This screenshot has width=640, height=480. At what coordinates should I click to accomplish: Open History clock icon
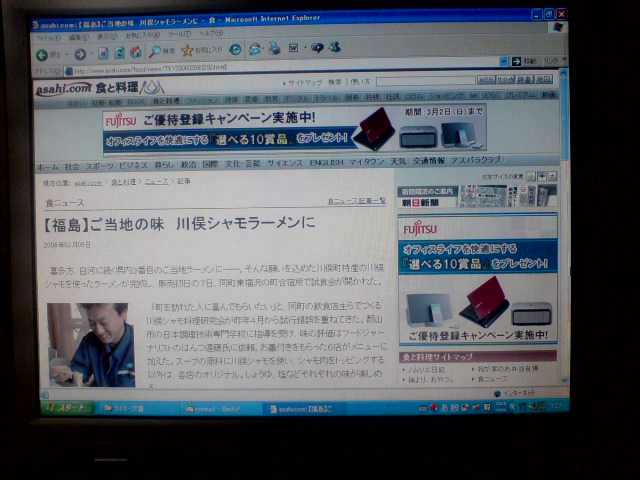tap(235, 49)
